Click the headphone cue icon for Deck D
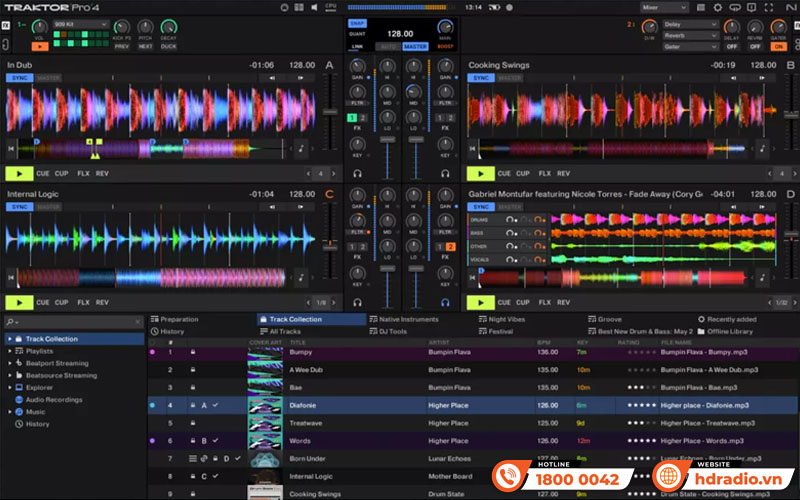 click(x=445, y=303)
